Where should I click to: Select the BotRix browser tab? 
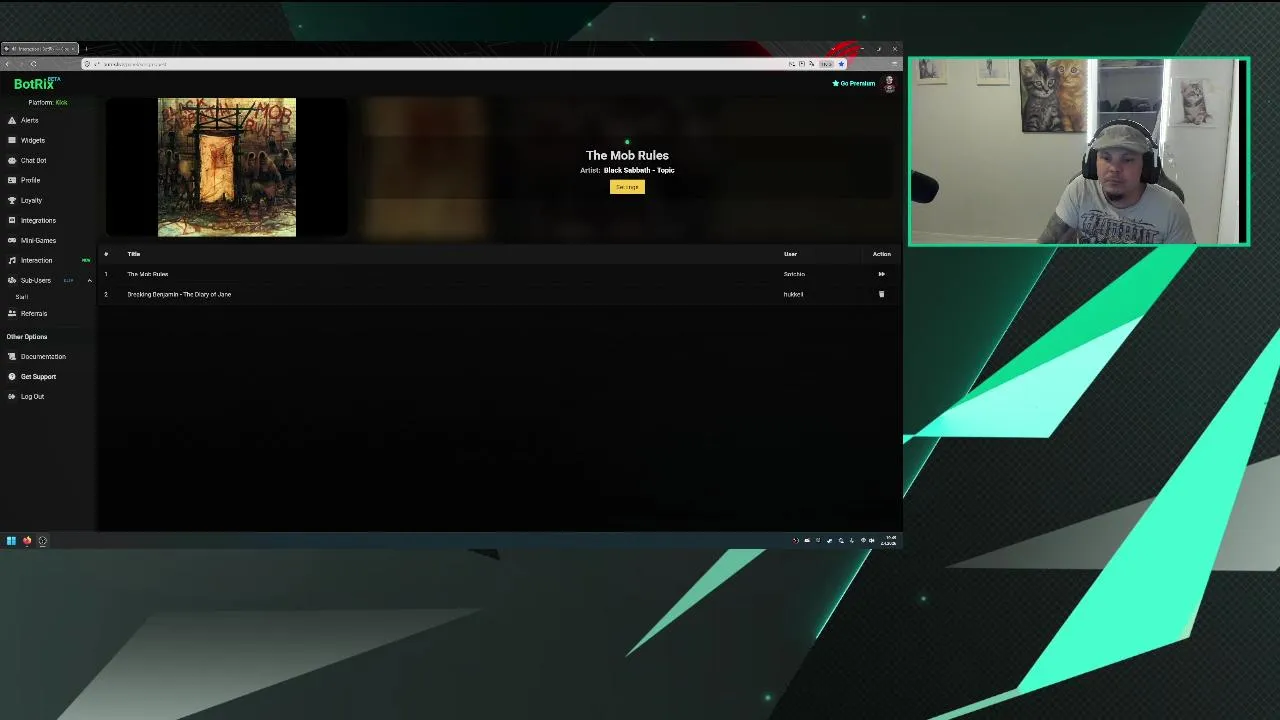click(40, 49)
